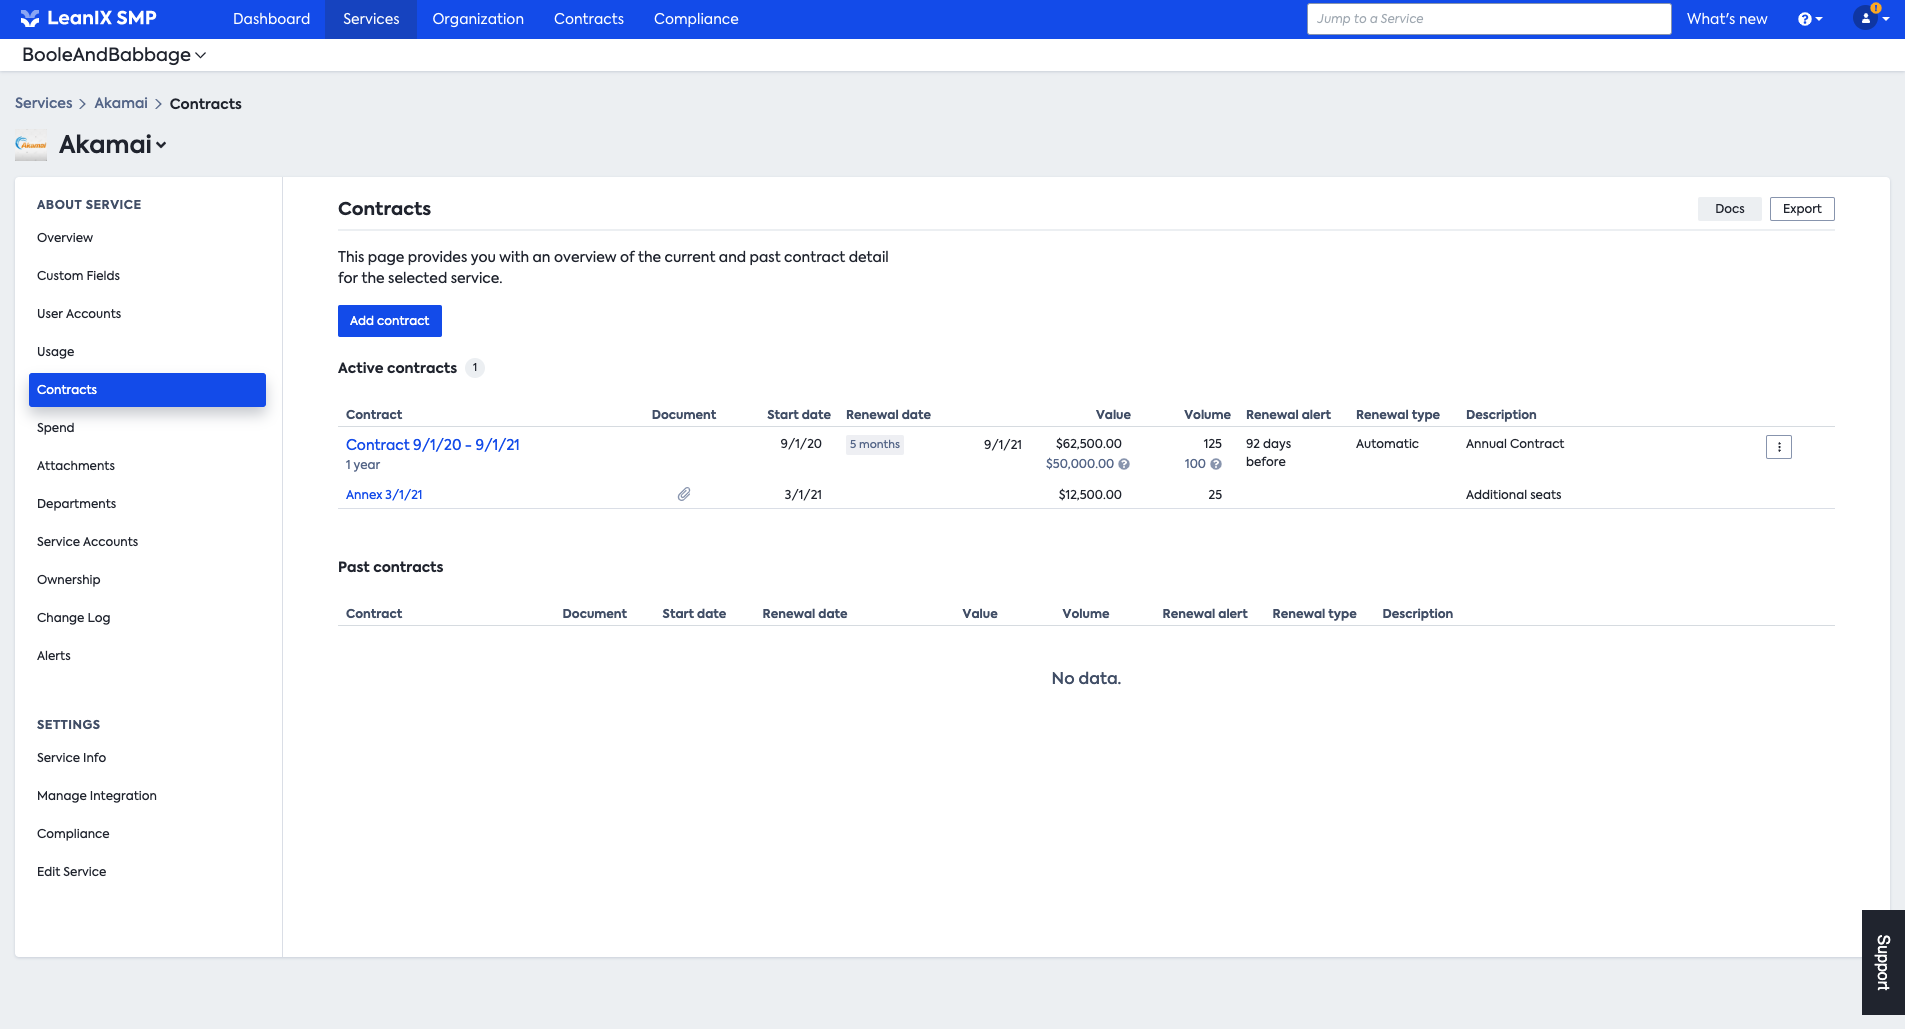Image resolution: width=1905 pixels, height=1029 pixels.
Task: Open the Contract 9/1/20 - 9/1/21 link
Action: [x=433, y=445]
